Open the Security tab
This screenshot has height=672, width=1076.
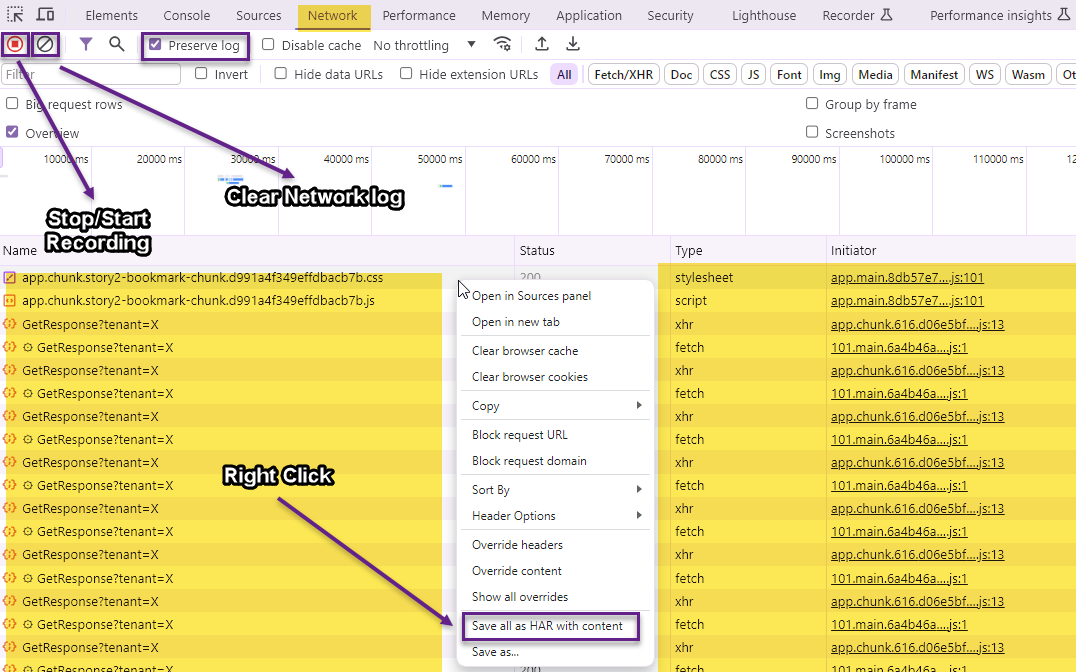click(670, 15)
